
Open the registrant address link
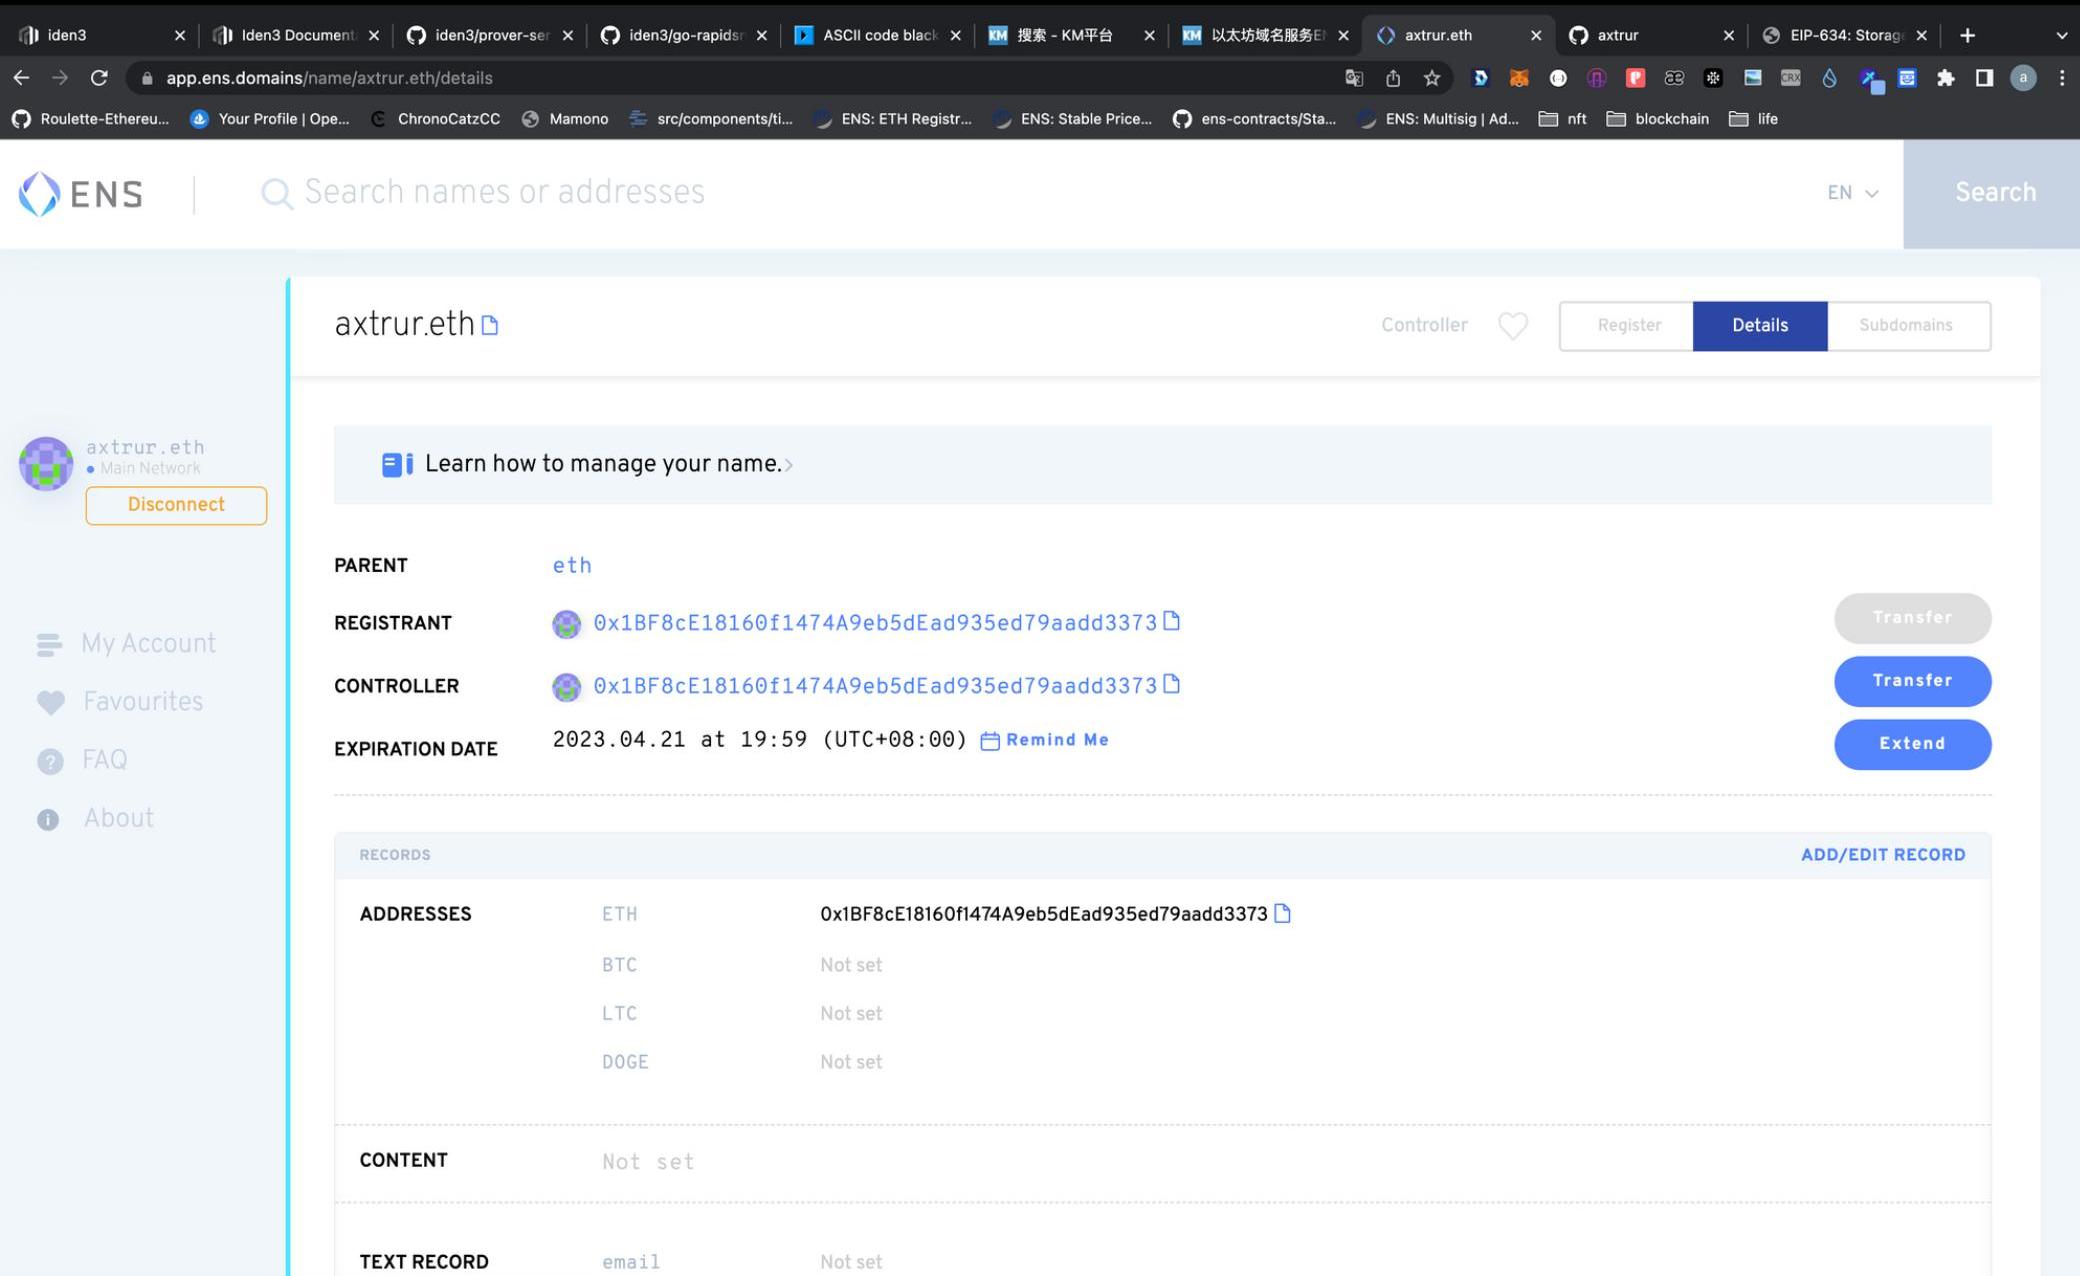875,623
